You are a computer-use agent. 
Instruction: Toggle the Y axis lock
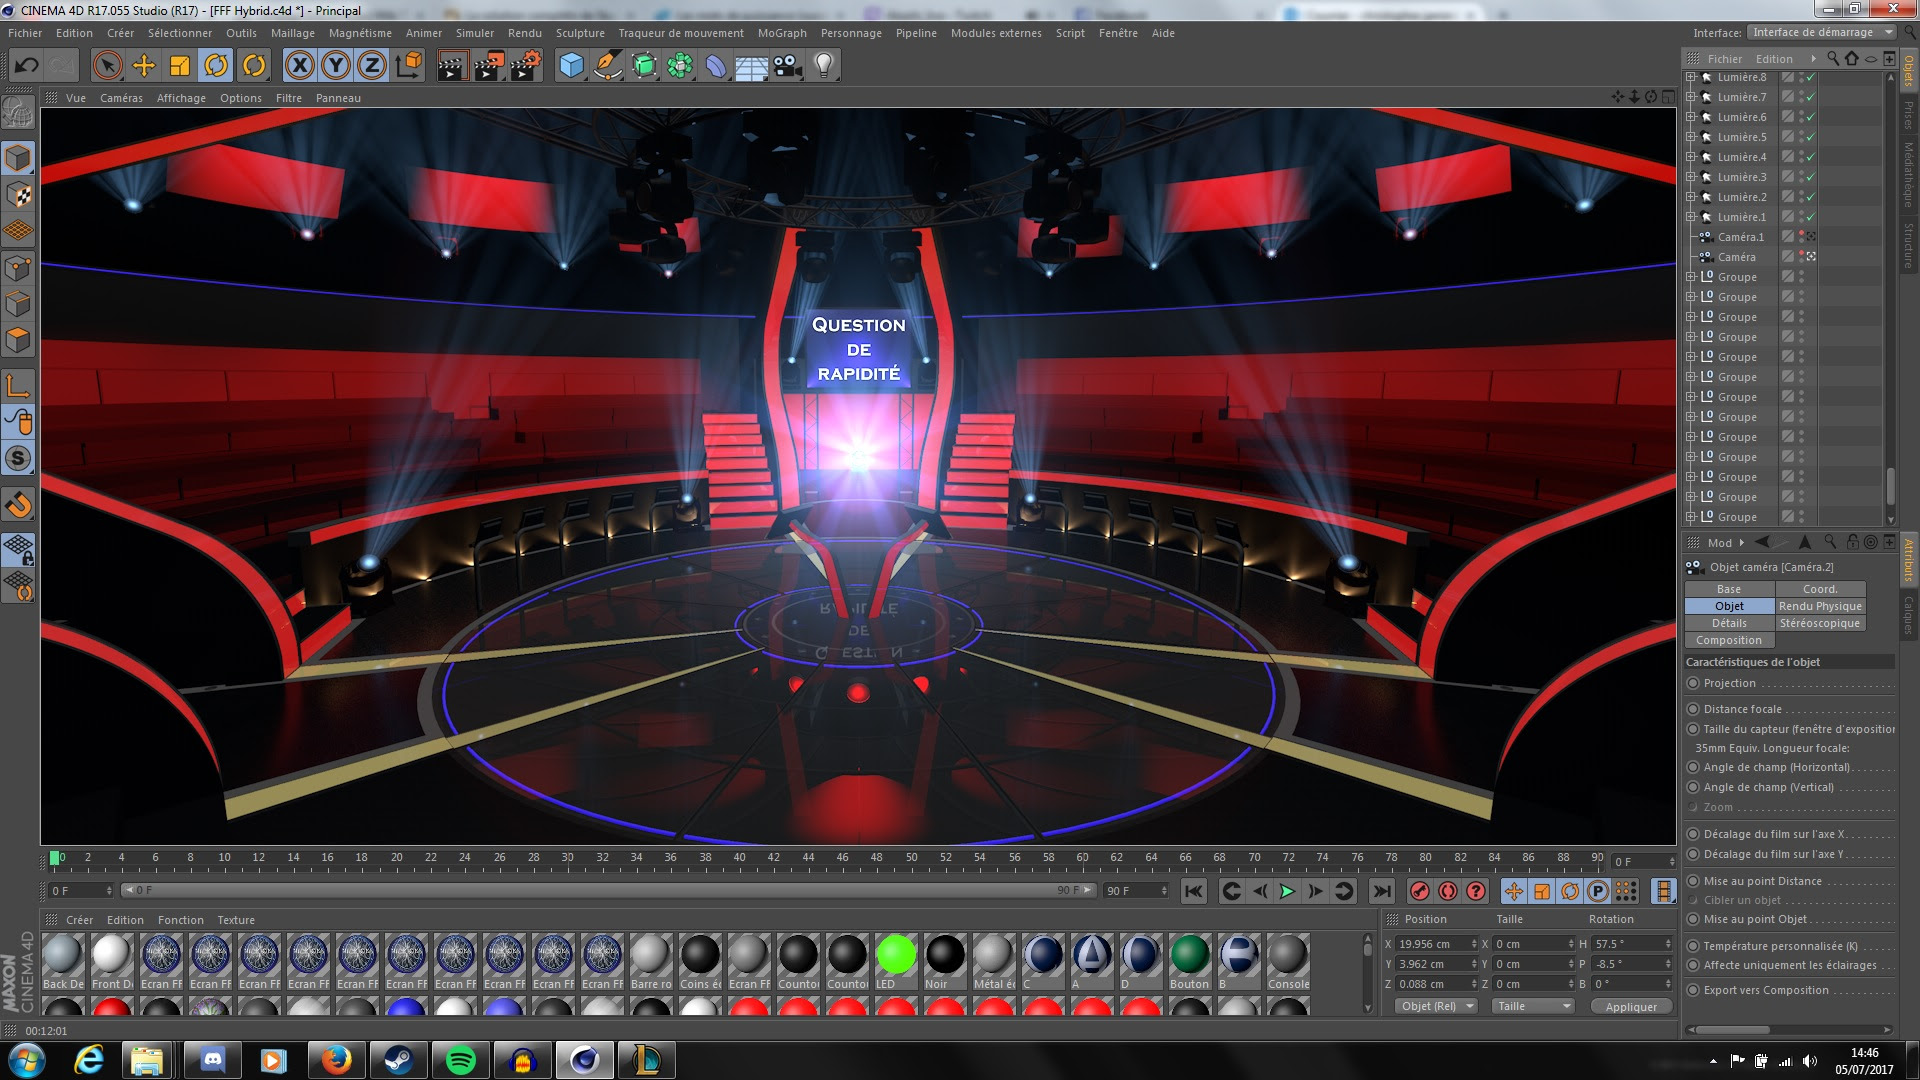coord(336,66)
